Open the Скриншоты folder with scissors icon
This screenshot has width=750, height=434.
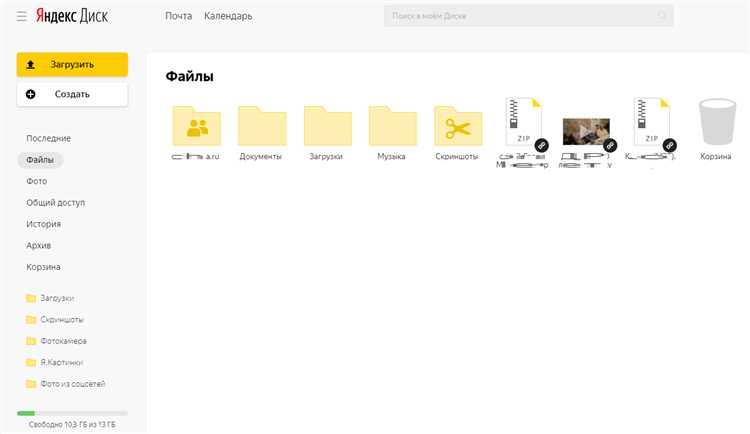(x=457, y=127)
